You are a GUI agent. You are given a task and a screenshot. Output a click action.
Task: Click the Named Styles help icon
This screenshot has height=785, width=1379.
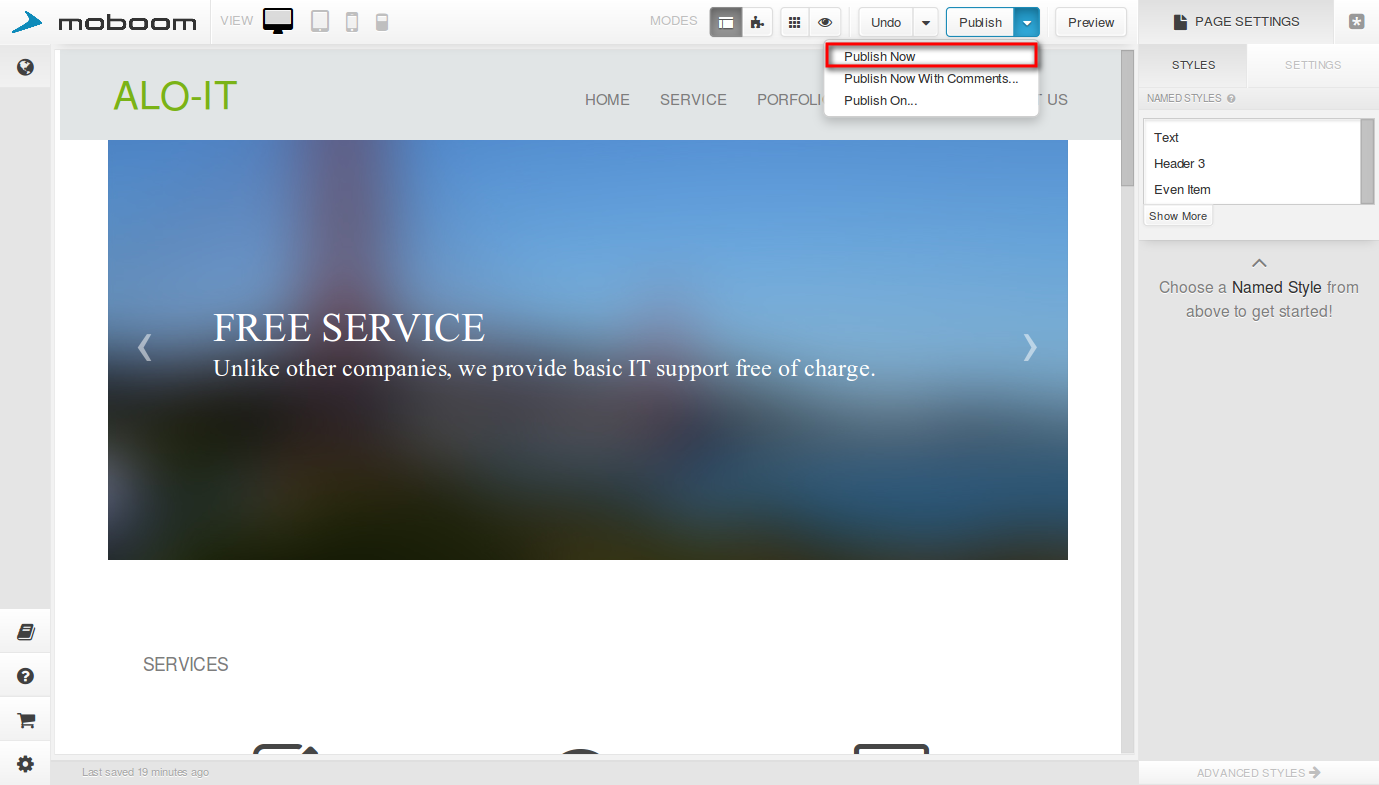tap(1231, 98)
